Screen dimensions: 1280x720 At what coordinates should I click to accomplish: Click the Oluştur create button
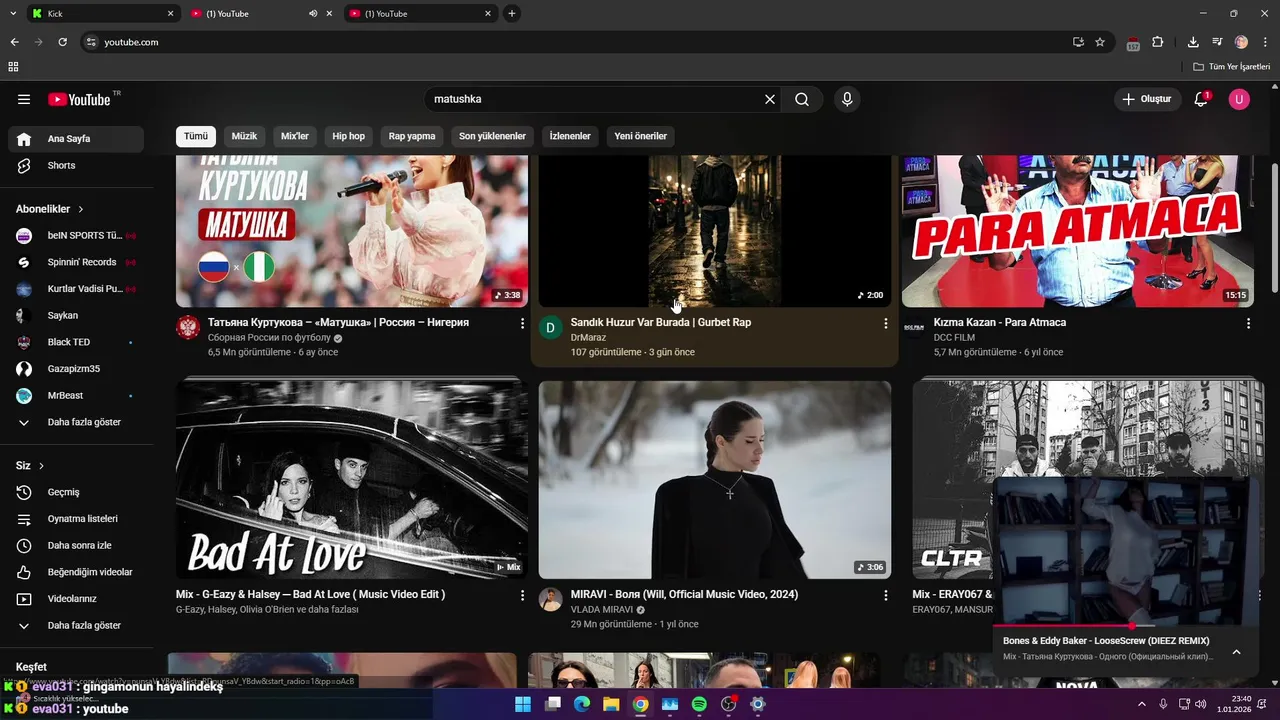(1147, 99)
